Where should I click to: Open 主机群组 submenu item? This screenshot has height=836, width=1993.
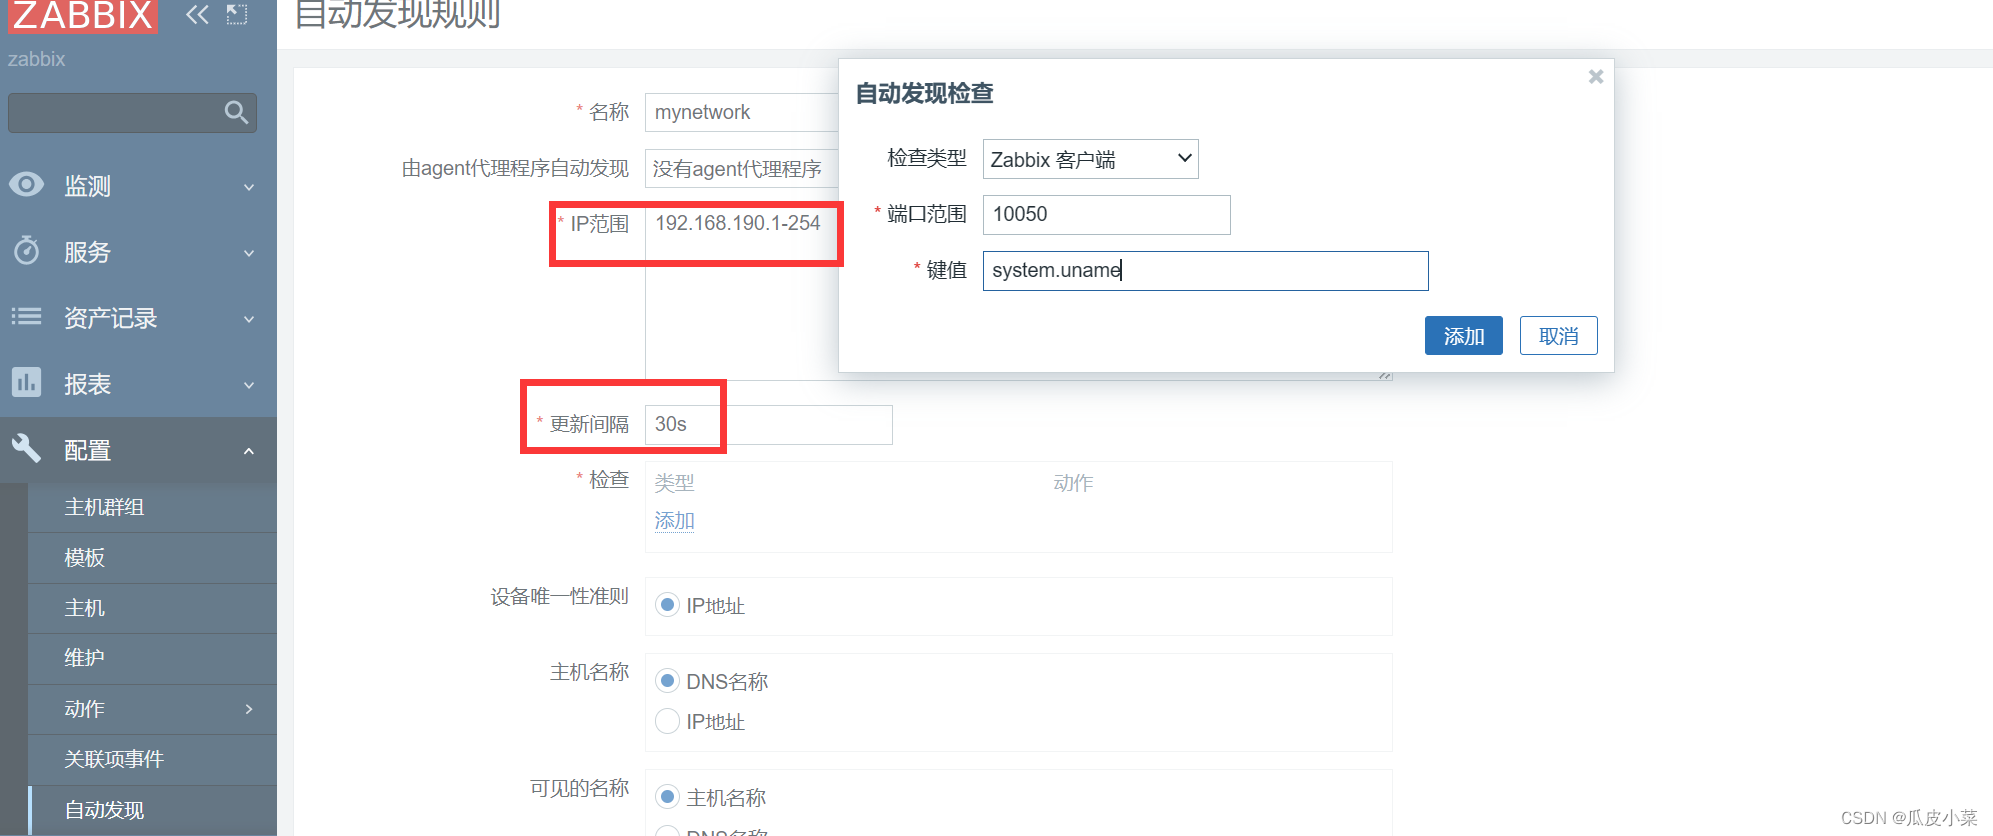click(x=152, y=507)
